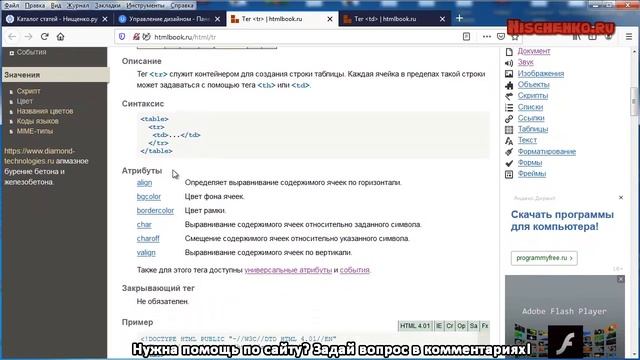Open the Звук section link

[525, 62]
